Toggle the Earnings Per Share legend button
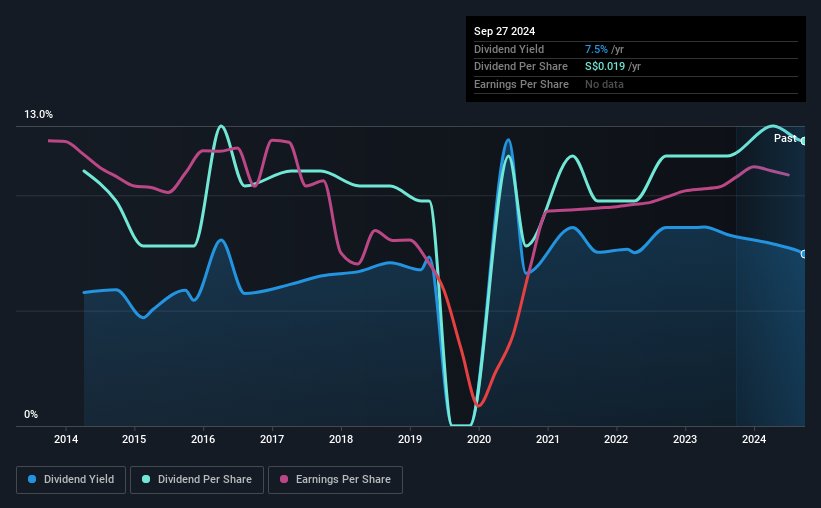 coord(335,480)
